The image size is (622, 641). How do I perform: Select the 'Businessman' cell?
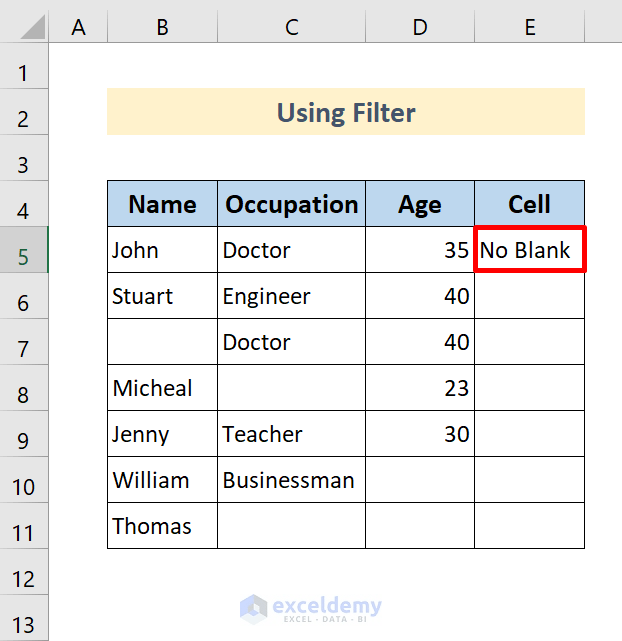(x=291, y=480)
